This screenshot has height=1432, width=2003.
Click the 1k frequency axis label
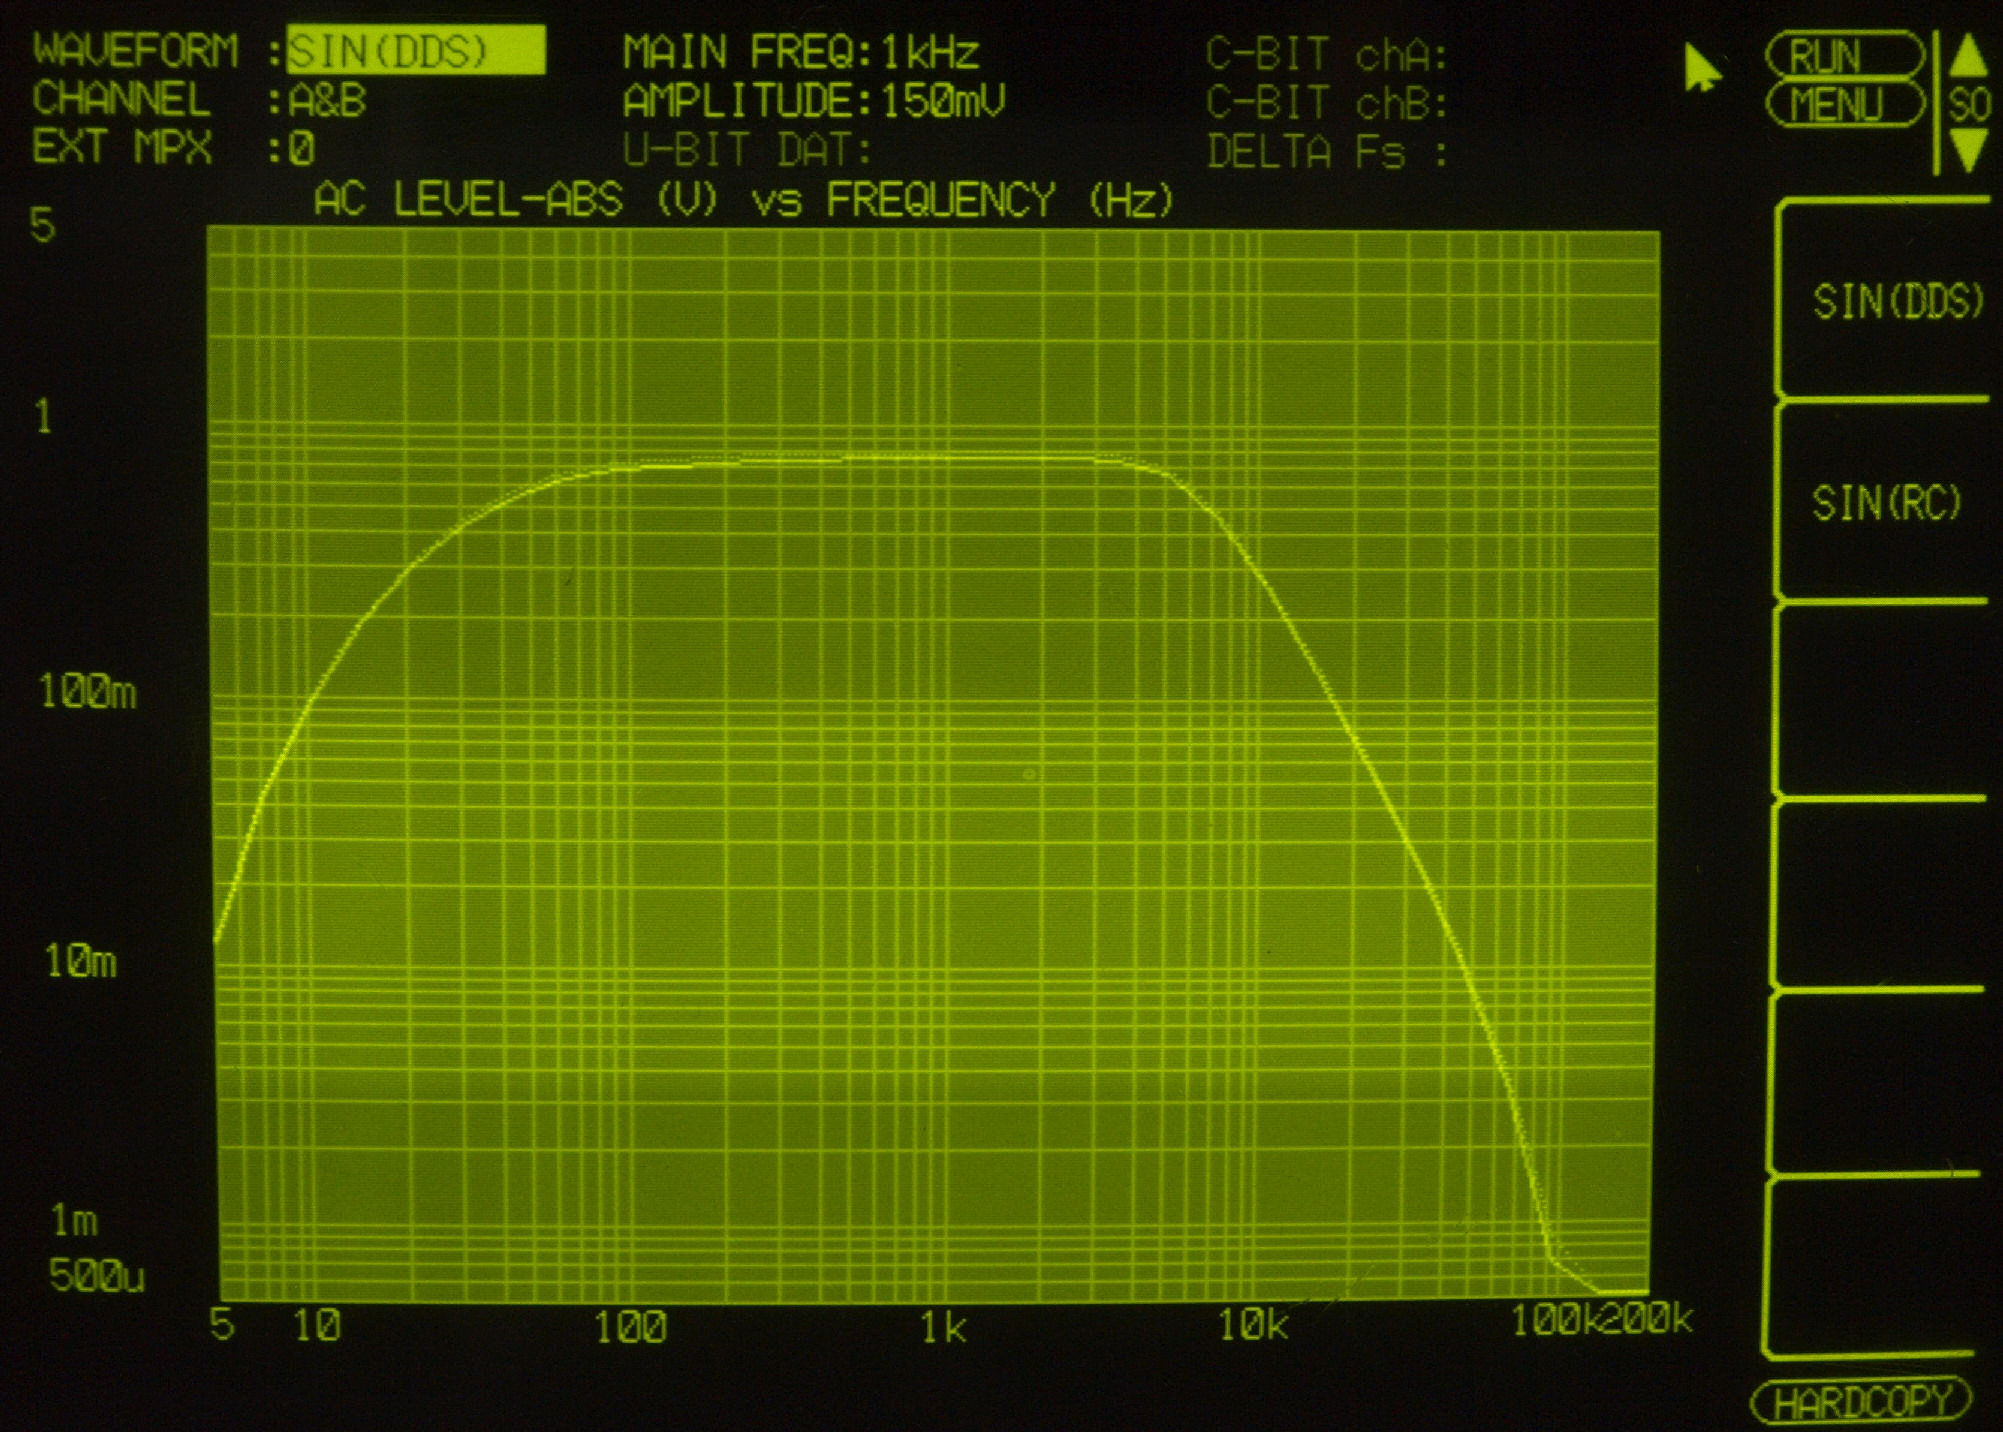(x=942, y=1327)
